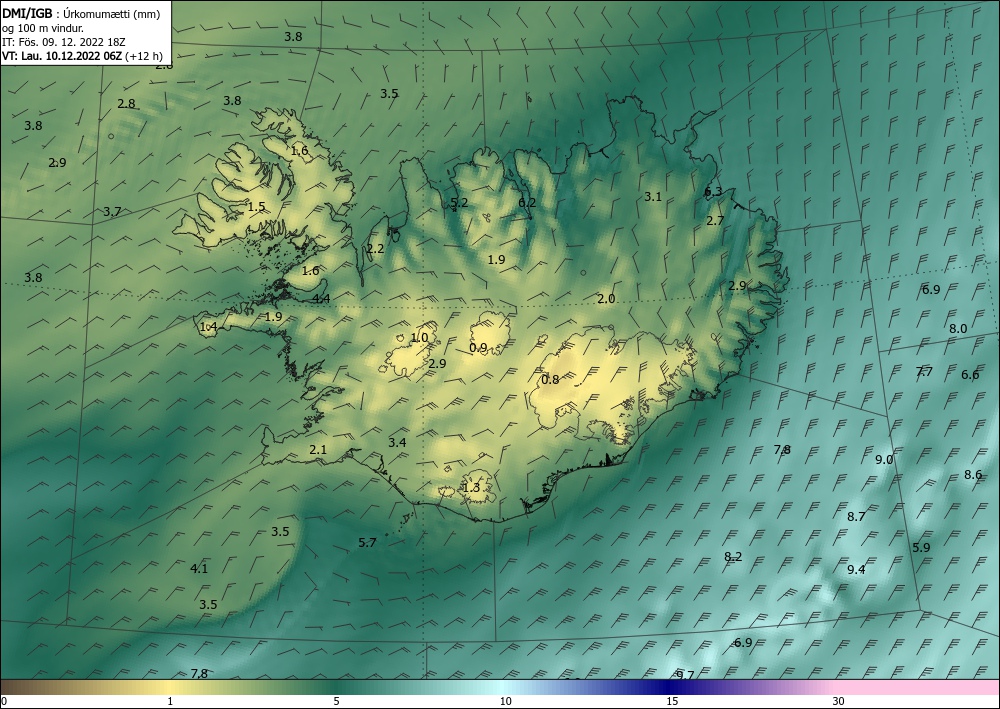Select the value 1.0 on the glacier
Image resolution: width=1000 pixels, height=709 pixels.
tap(419, 337)
